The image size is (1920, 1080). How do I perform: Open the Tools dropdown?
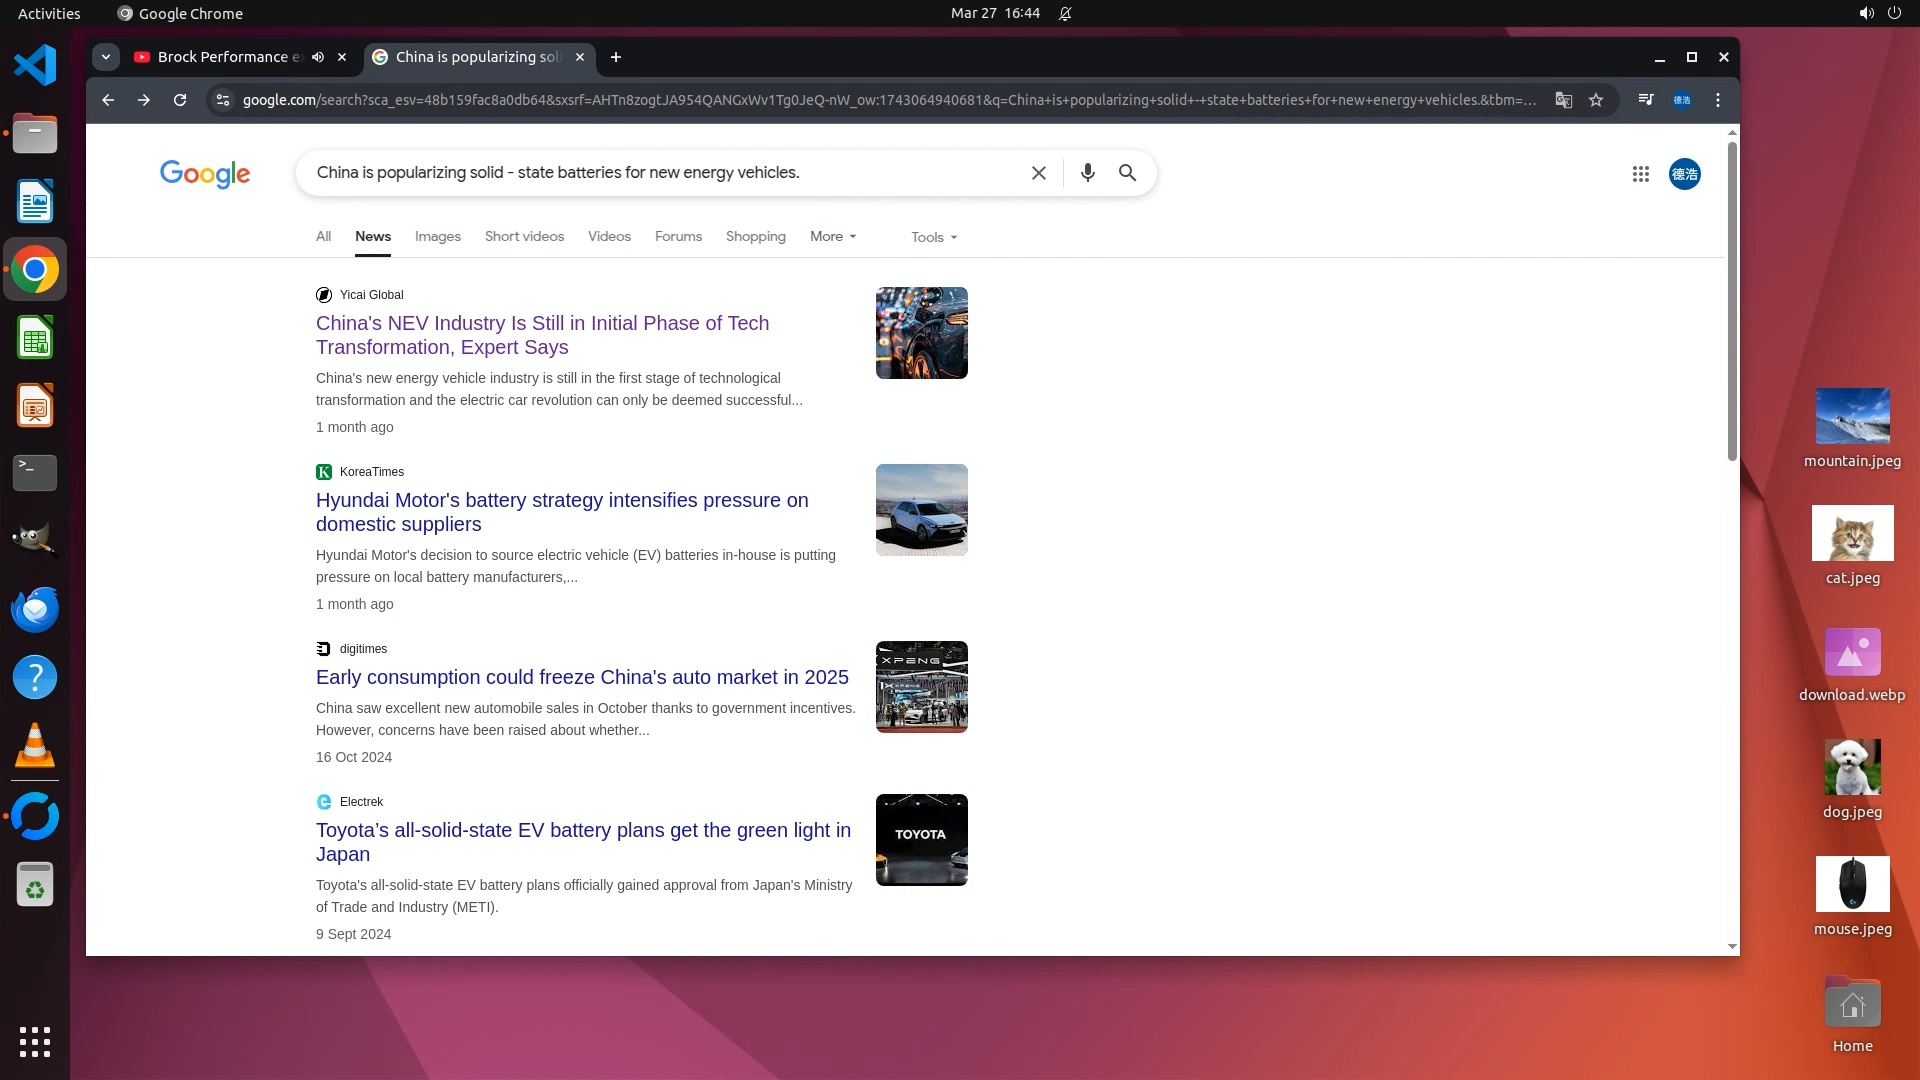(x=934, y=237)
